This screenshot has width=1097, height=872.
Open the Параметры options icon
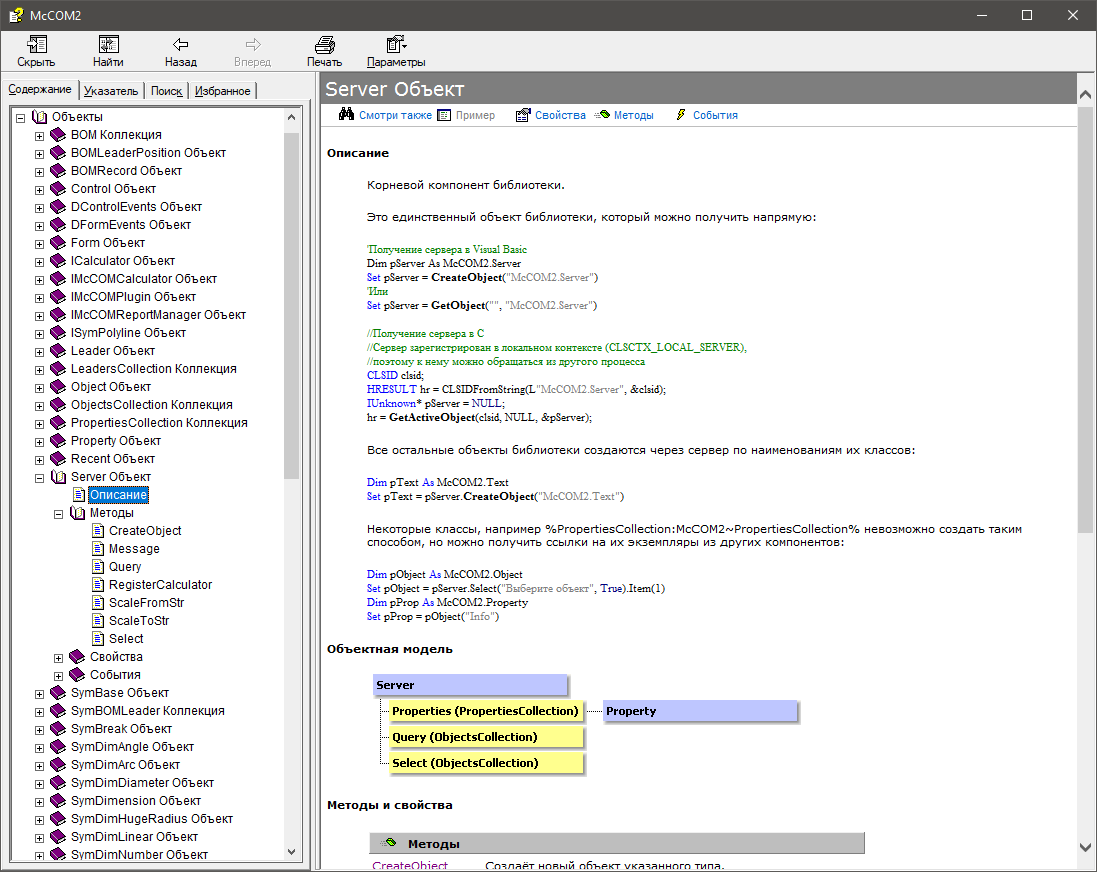click(x=396, y=44)
